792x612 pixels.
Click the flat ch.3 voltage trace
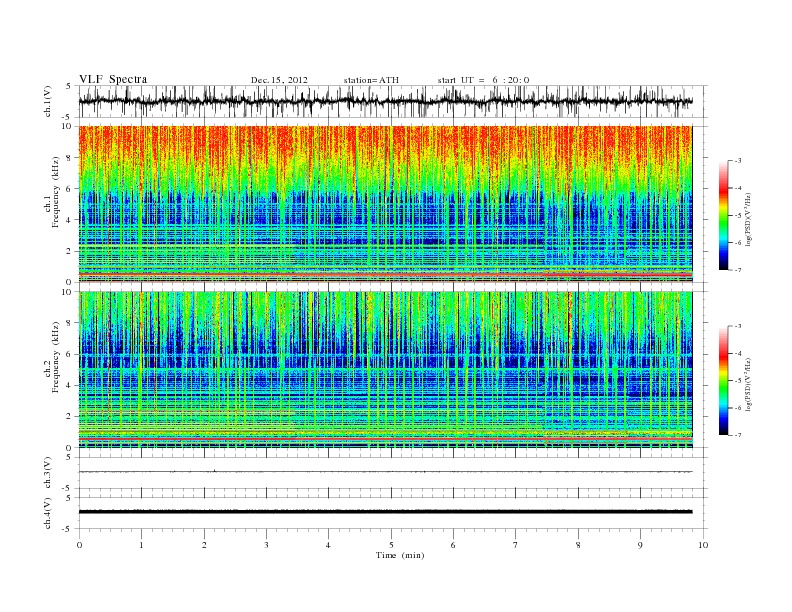pyautogui.click(x=385, y=472)
